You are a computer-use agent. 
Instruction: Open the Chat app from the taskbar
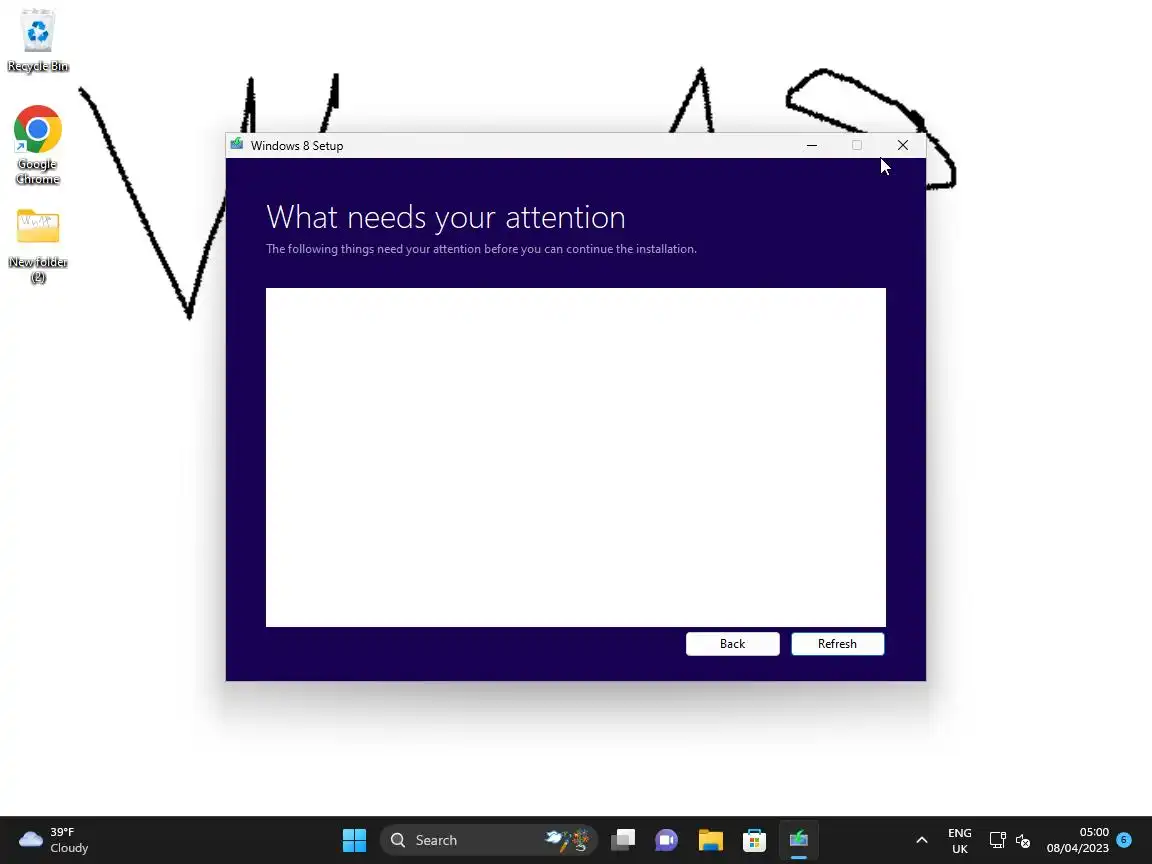[666, 840]
